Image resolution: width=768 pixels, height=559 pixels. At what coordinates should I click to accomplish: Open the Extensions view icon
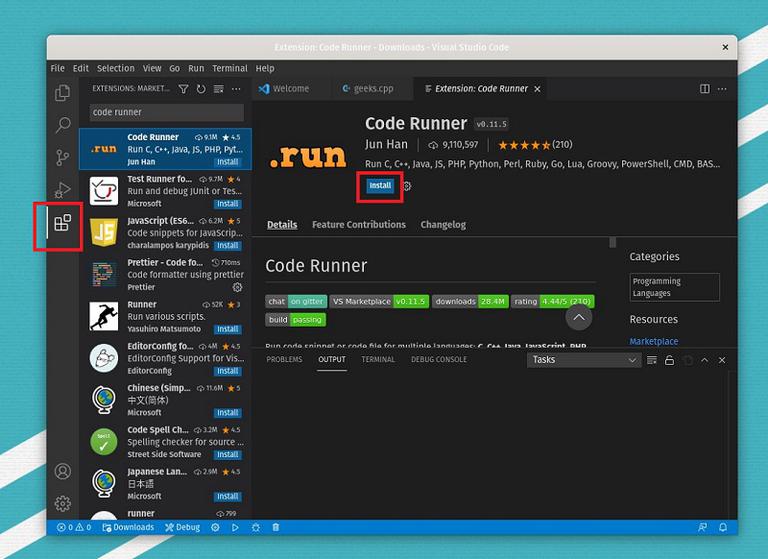(62, 222)
